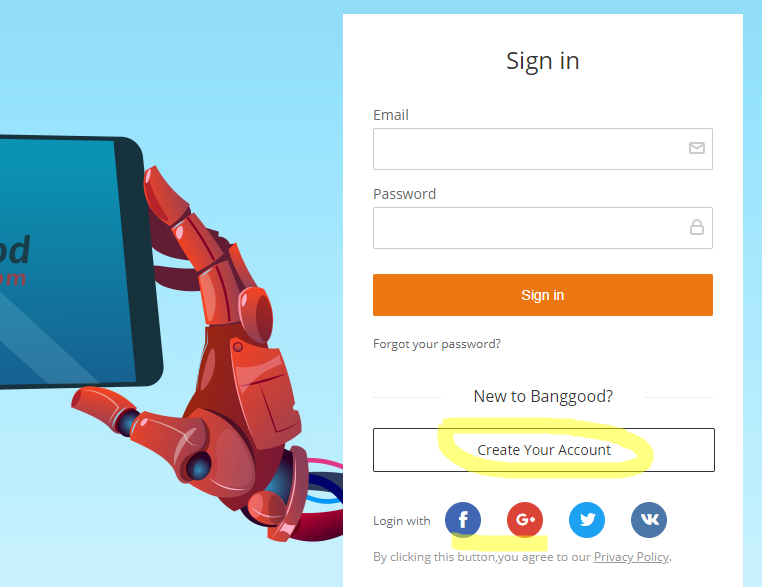Click the blue phone screen illustration

coord(63,262)
